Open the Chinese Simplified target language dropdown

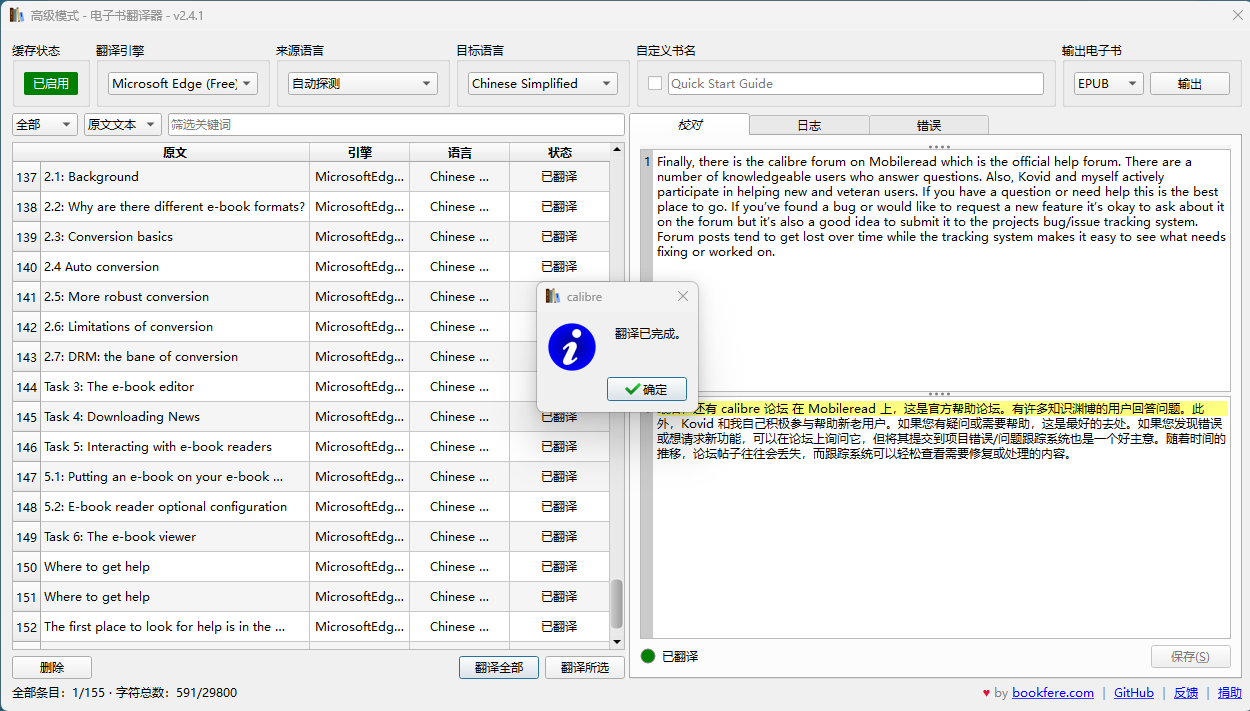pos(543,84)
